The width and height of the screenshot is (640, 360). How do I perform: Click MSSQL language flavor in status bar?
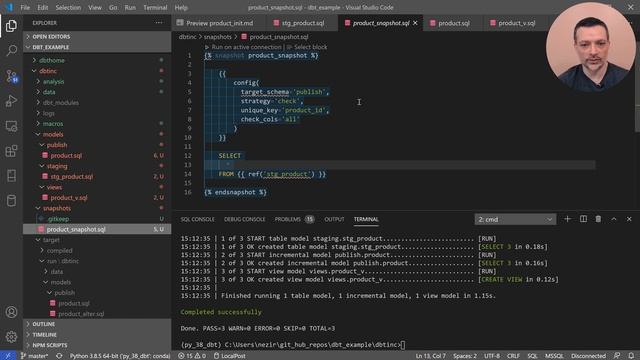pos(554,356)
